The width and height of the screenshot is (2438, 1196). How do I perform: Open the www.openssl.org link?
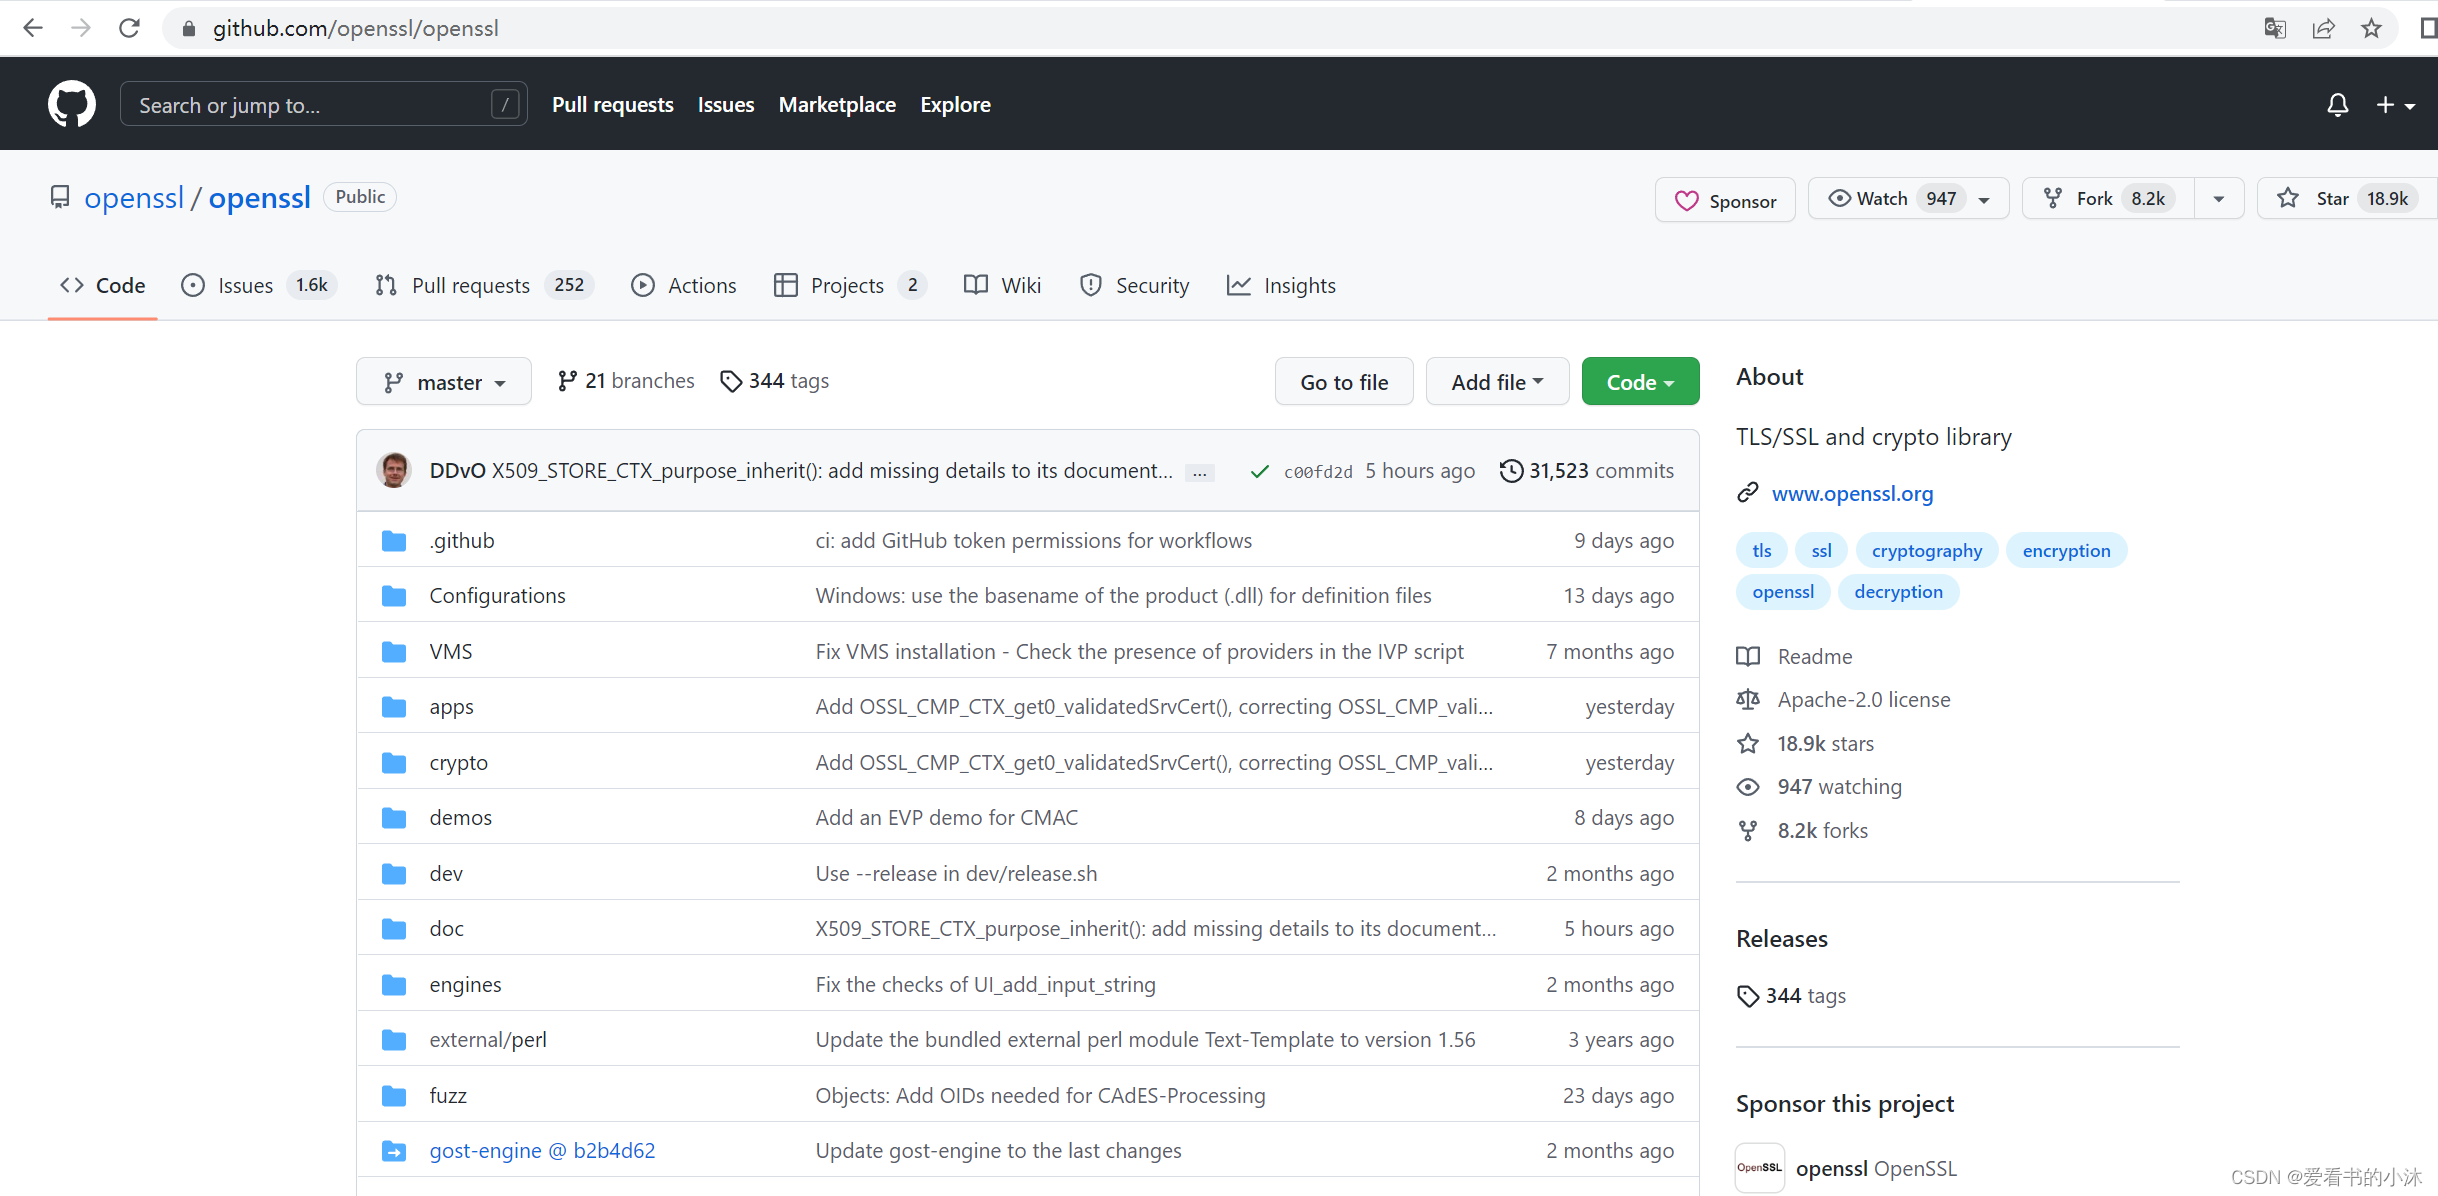pyautogui.click(x=1852, y=493)
